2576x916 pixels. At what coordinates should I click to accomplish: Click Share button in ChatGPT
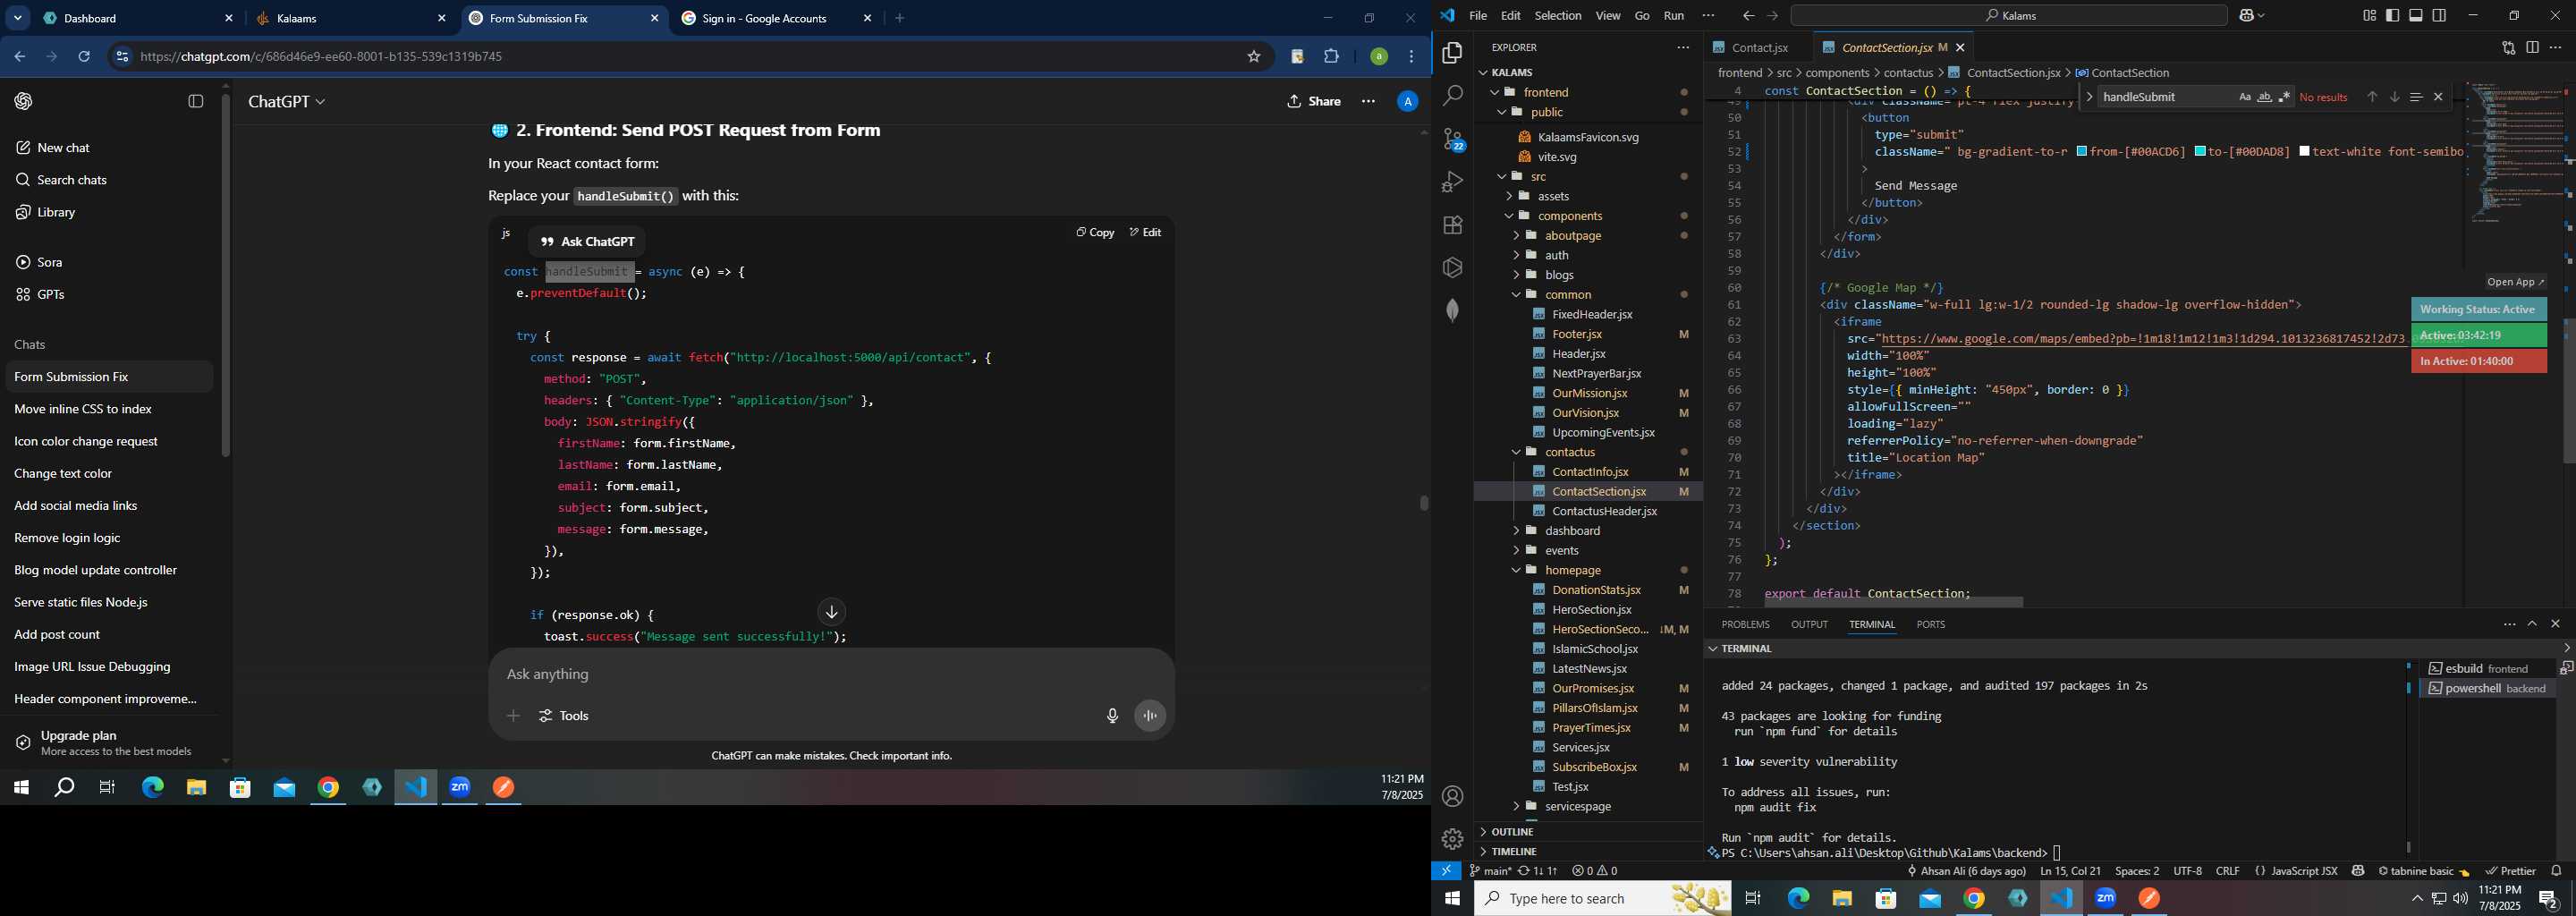[1314, 101]
